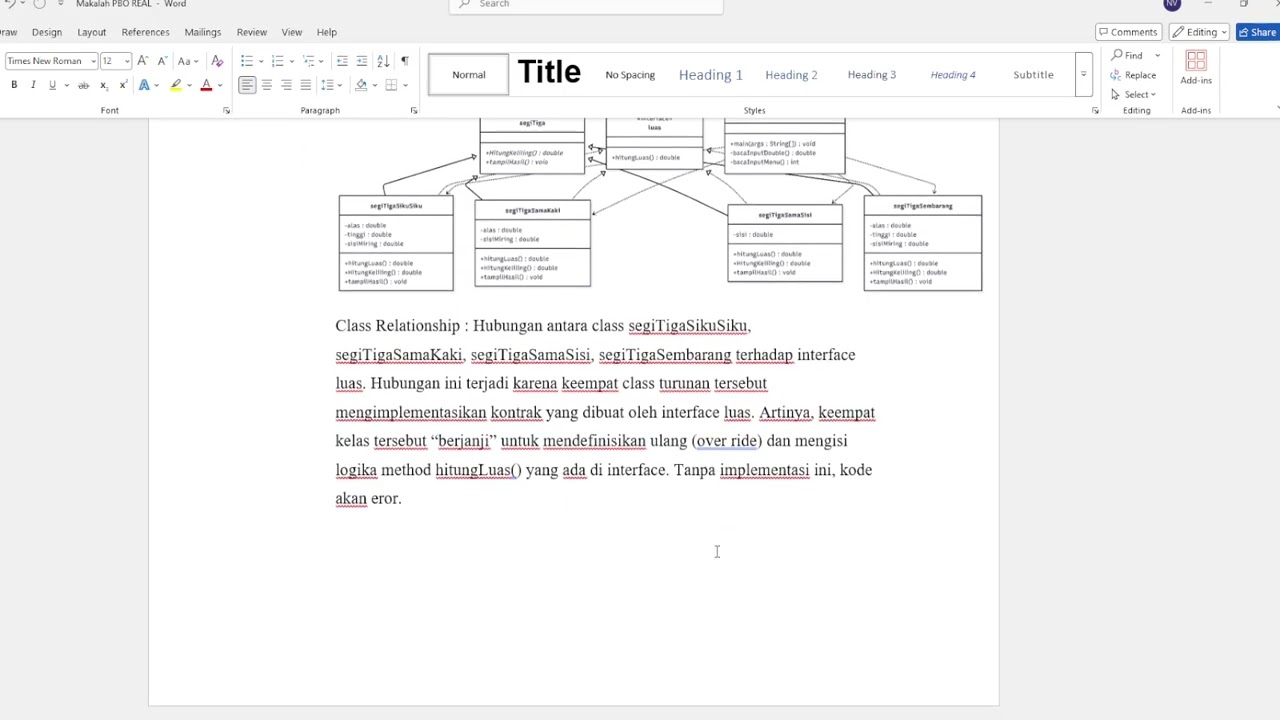Screen dimensions: 1280x720
Task: Open the font size dropdown
Action: pyautogui.click(x=127, y=61)
